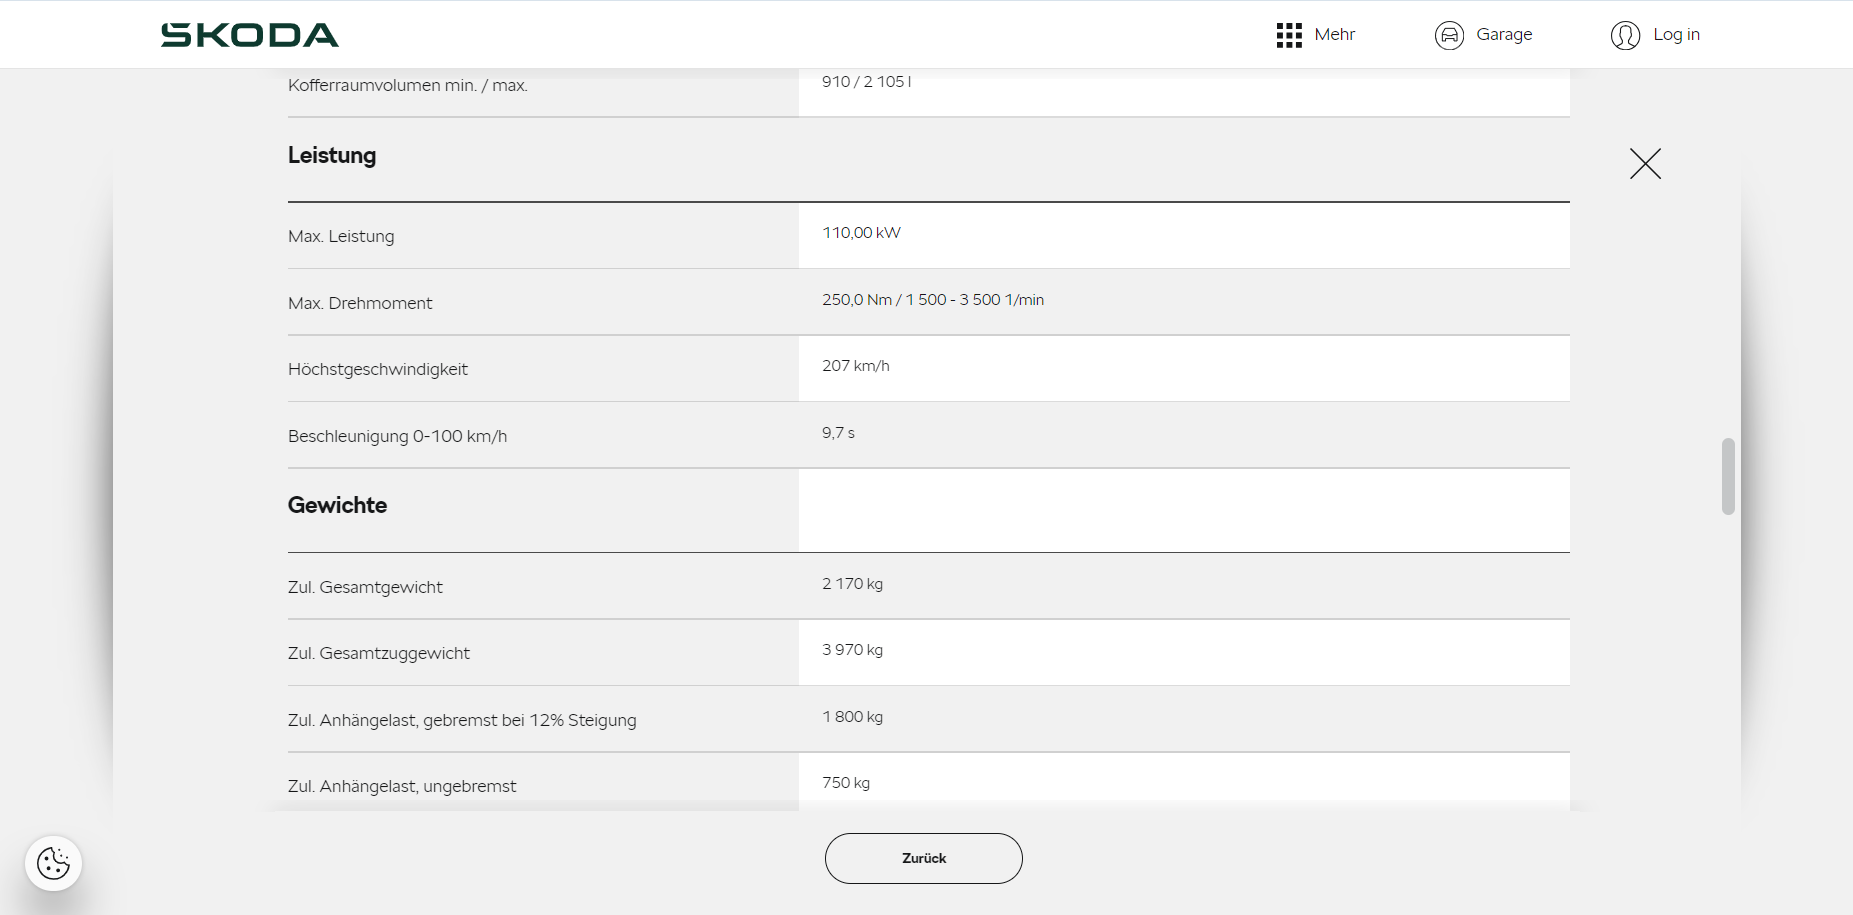1853x915 pixels.
Task: Click the page scrollbar thumb
Action: tap(1728, 476)
